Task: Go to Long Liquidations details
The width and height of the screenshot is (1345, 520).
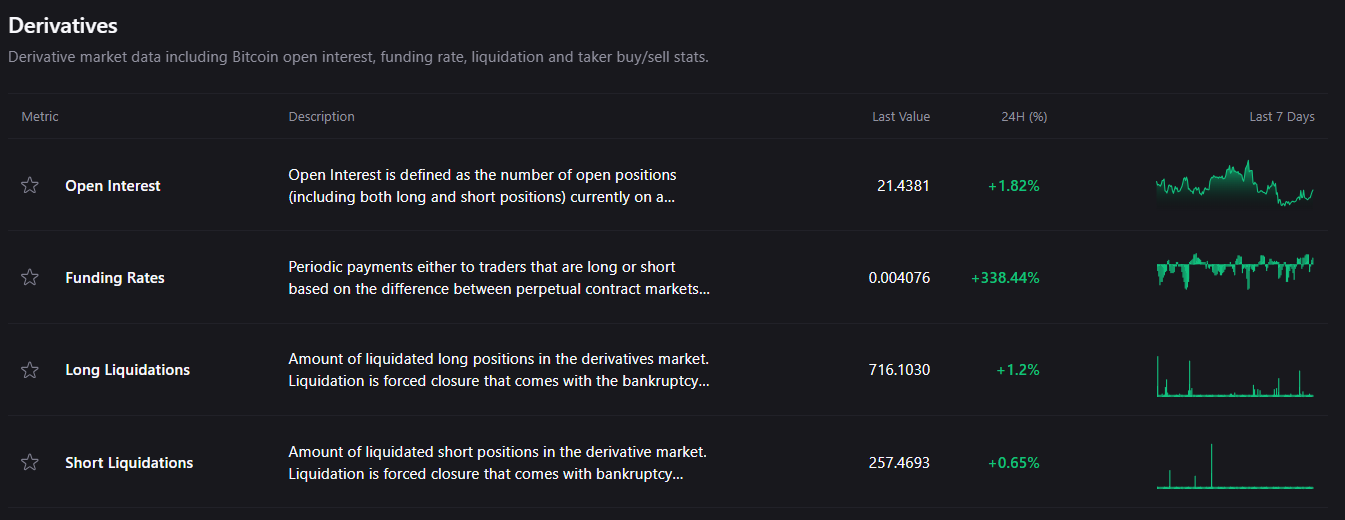Action: coord(127,370)
